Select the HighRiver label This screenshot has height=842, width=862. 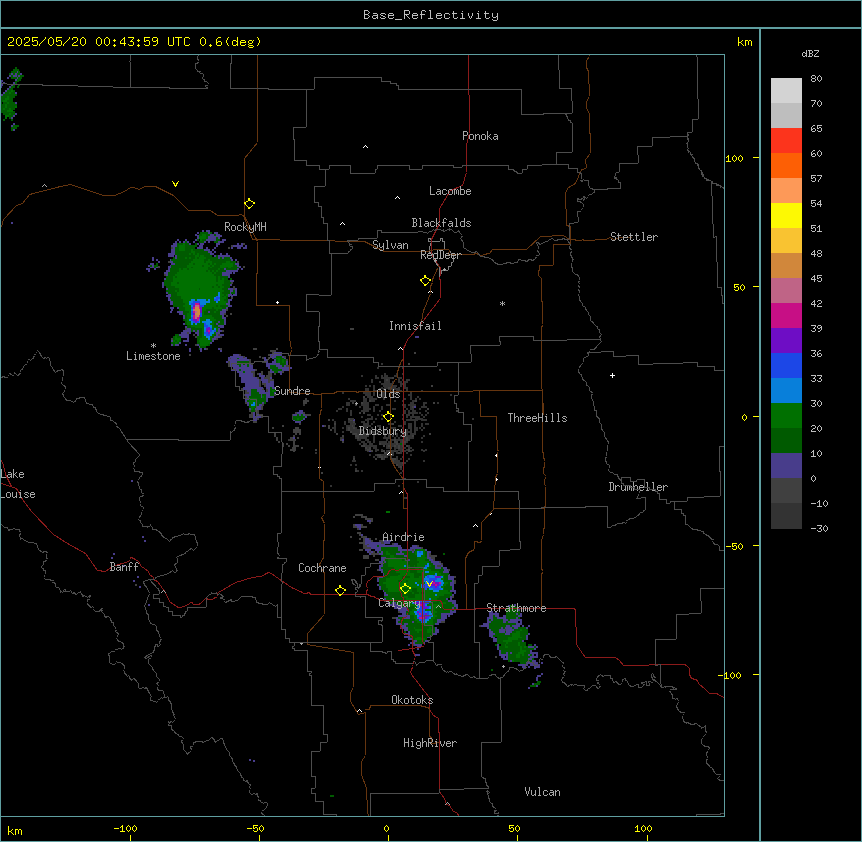430,743
